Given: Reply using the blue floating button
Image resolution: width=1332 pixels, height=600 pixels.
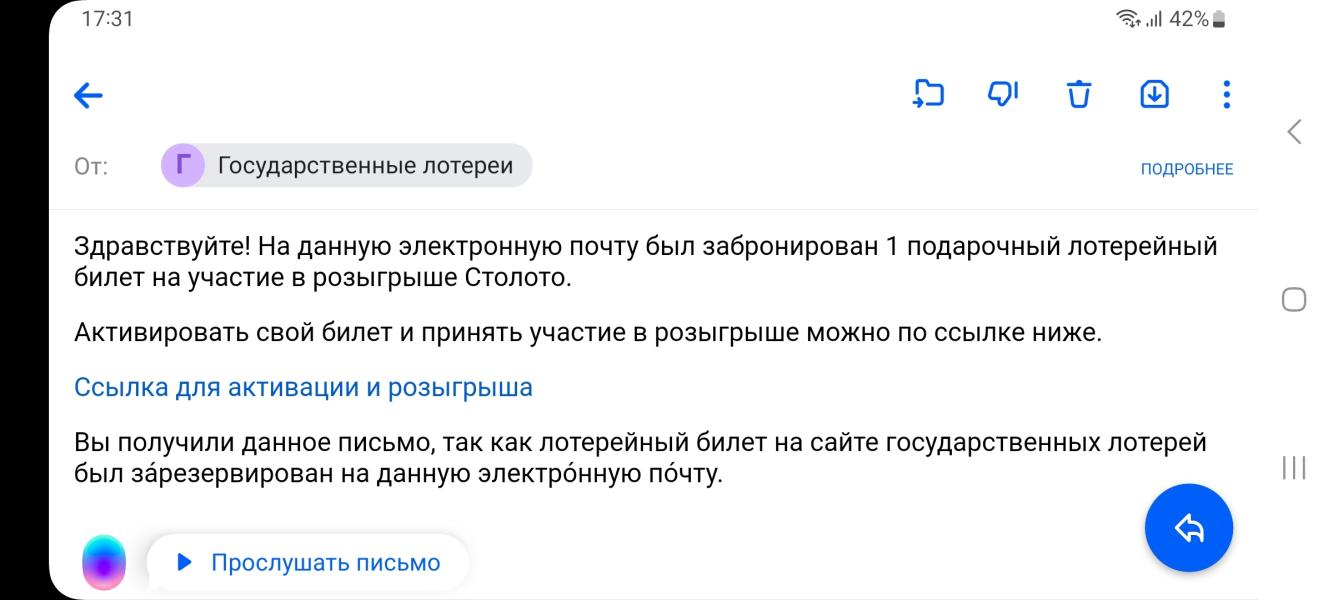Looking at the screenshot, I should pos(1188,528).
